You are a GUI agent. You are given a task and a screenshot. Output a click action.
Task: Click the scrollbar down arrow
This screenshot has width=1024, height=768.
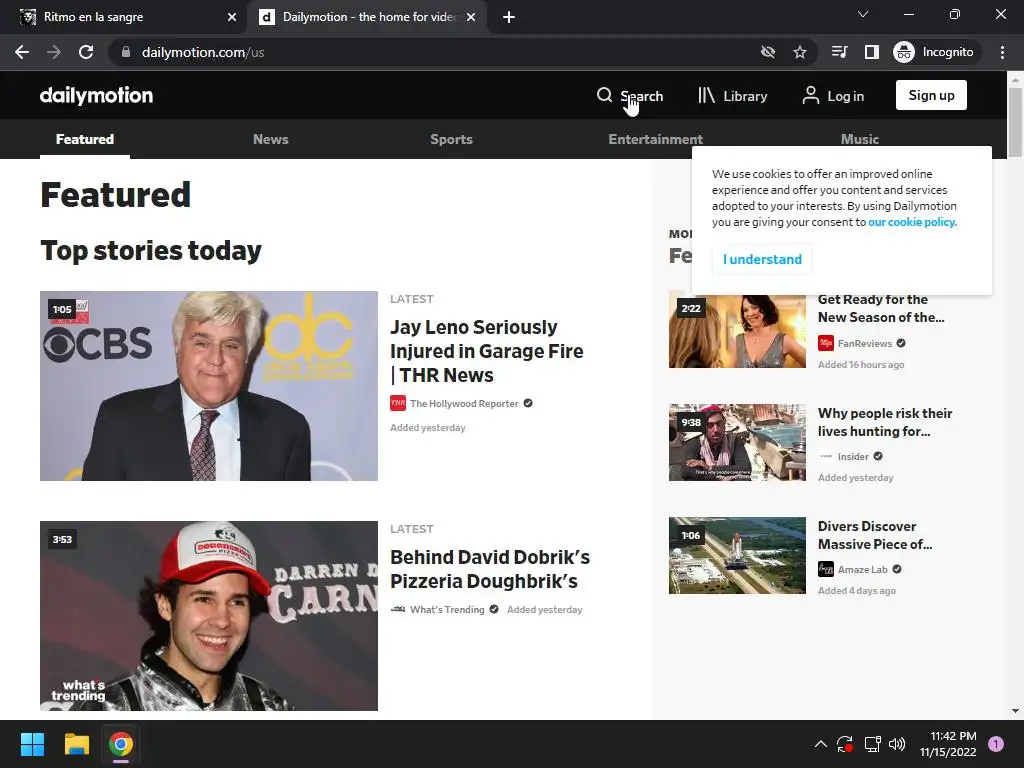[1015, 711]
